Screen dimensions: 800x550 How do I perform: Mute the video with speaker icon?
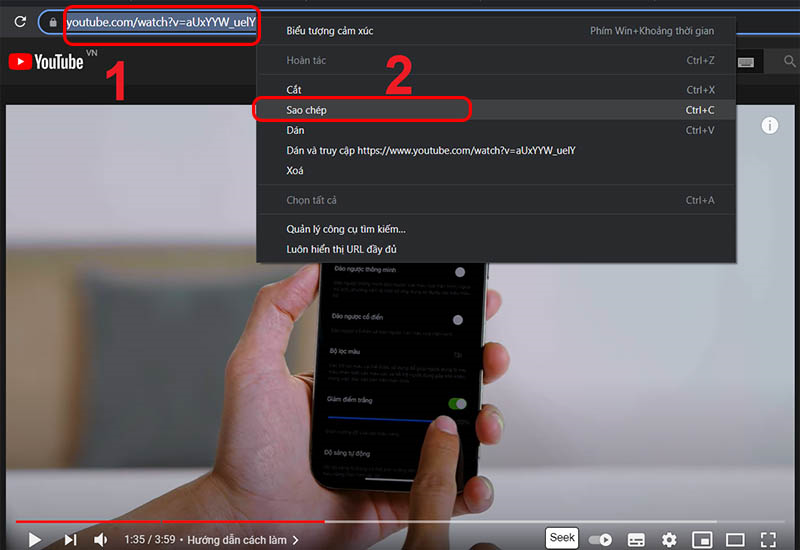101,539
